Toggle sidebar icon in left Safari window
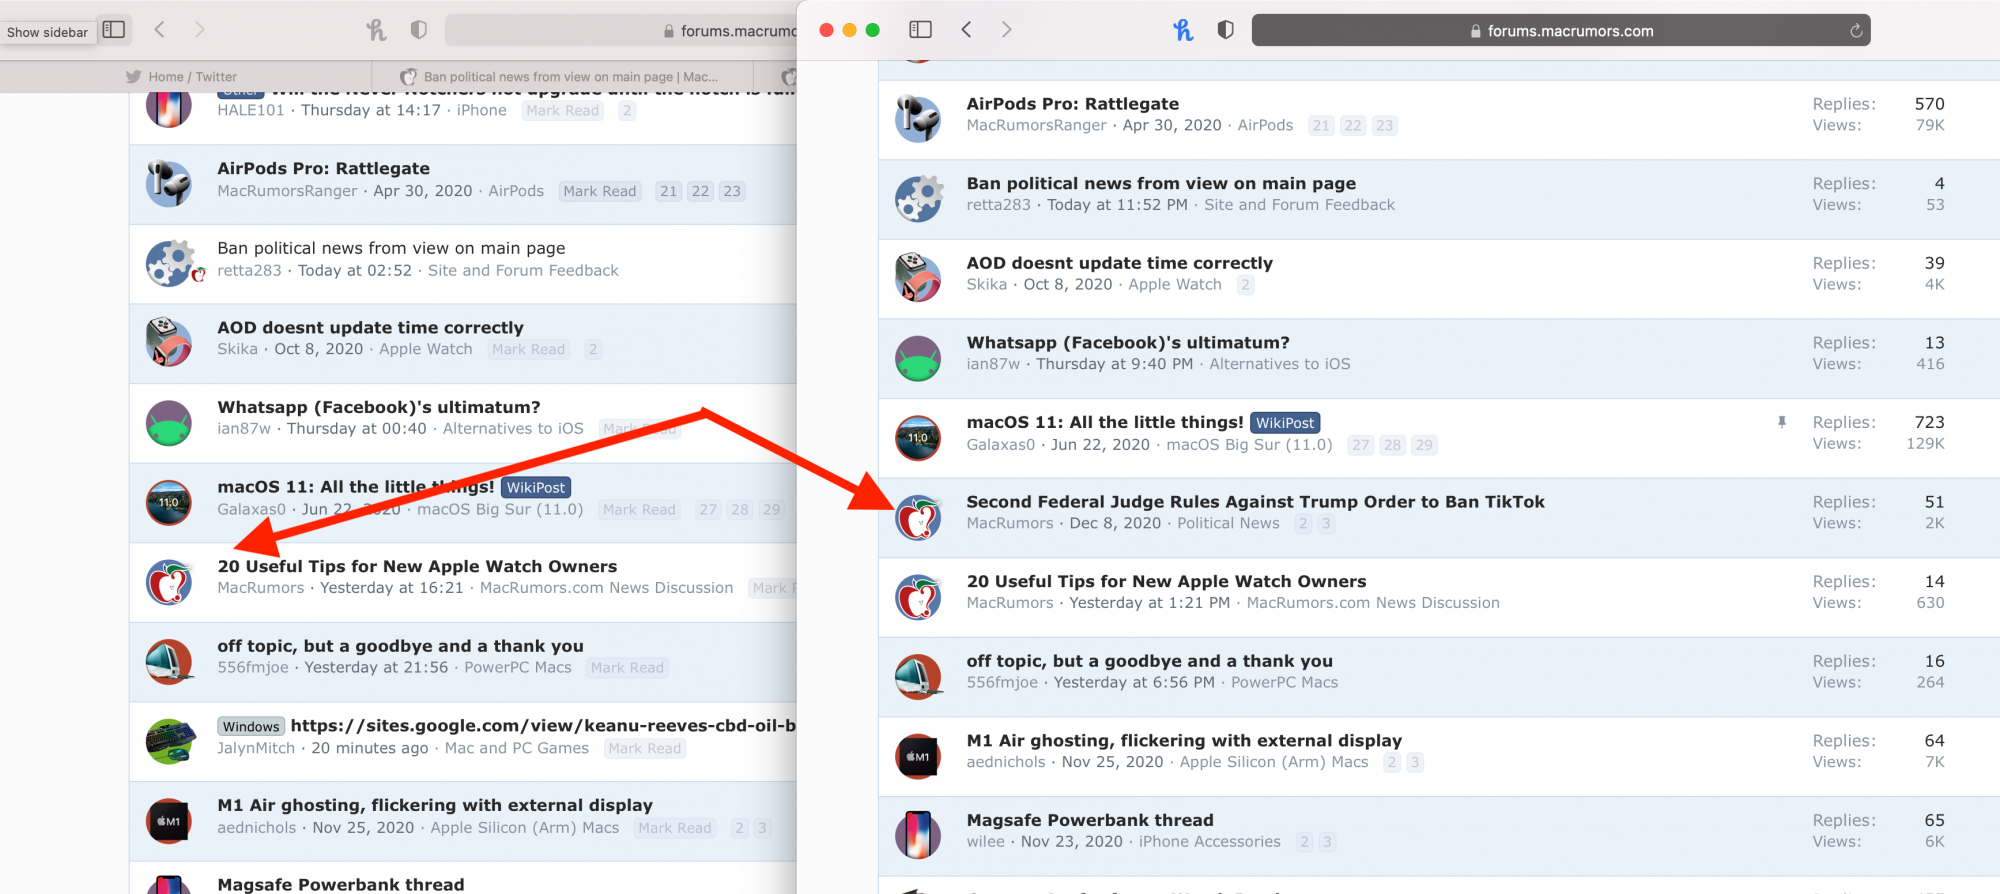 click(x=114, y=30)
